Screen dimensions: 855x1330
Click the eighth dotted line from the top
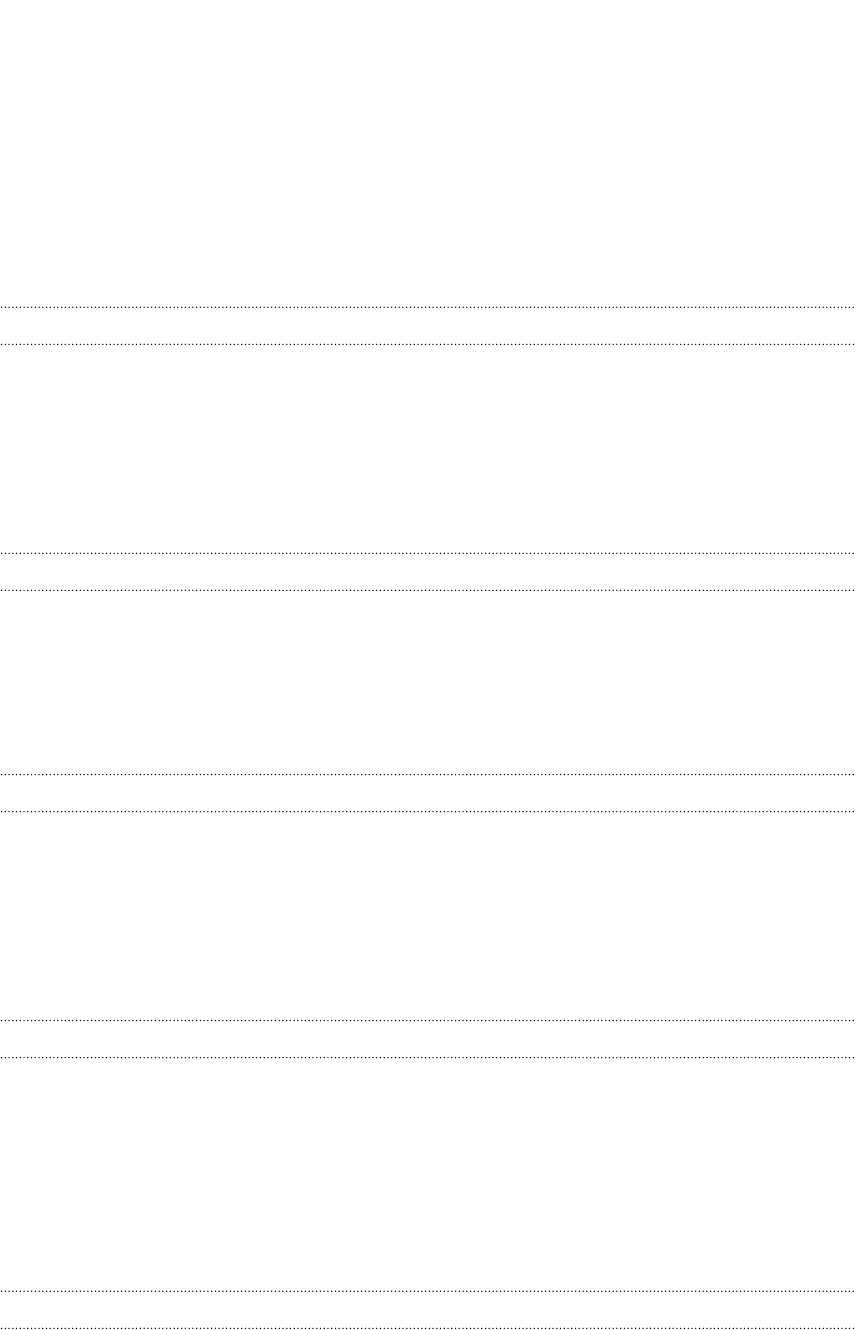tap(427, 1057)
